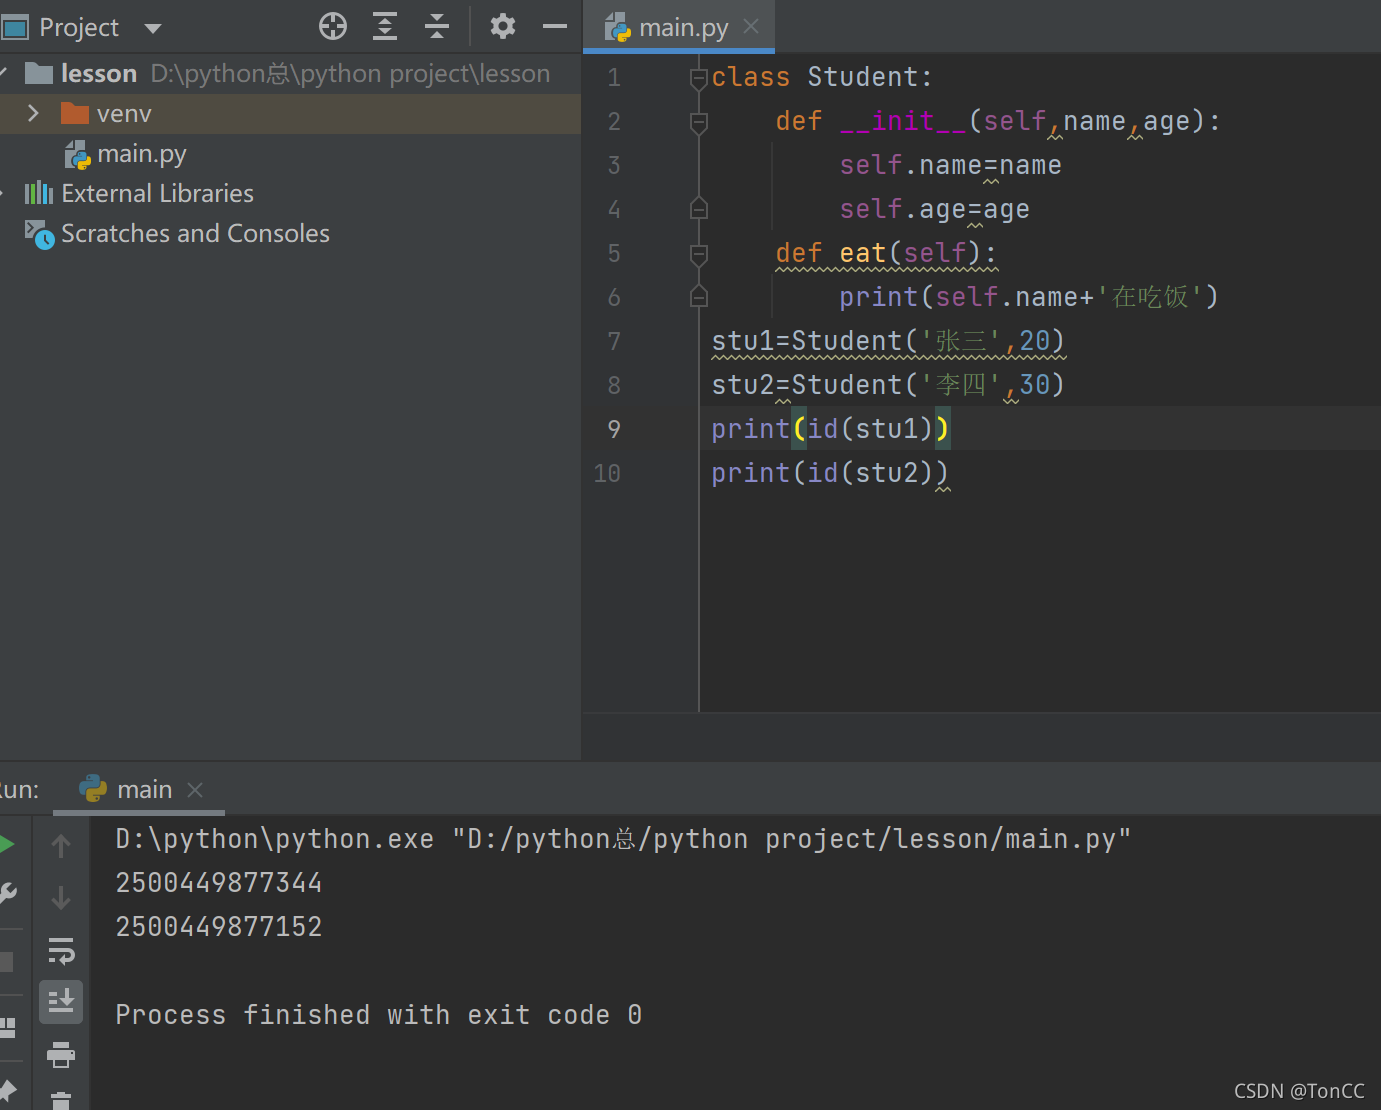Rerun the program with green play icon
Screen dimensions: 1381x1110
(x=6, y=844)
